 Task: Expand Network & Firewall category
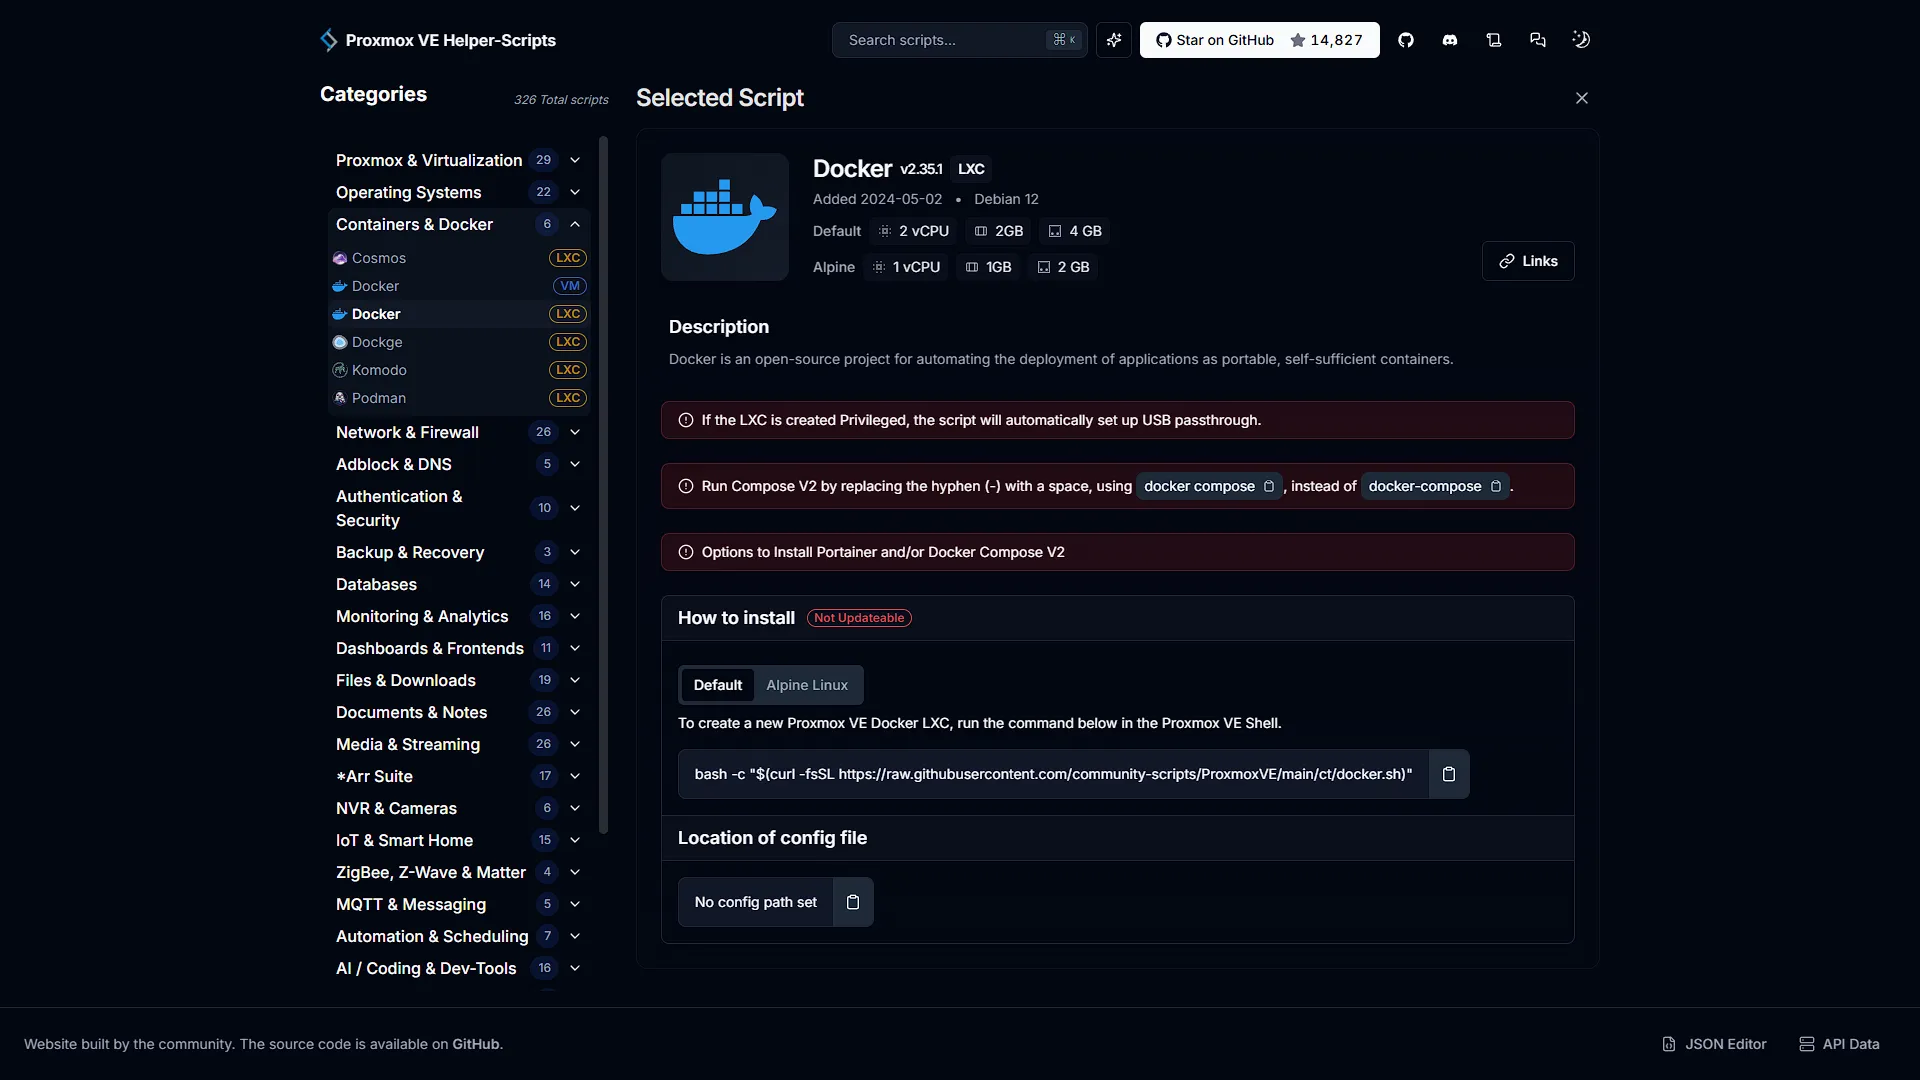click(459, 432)
